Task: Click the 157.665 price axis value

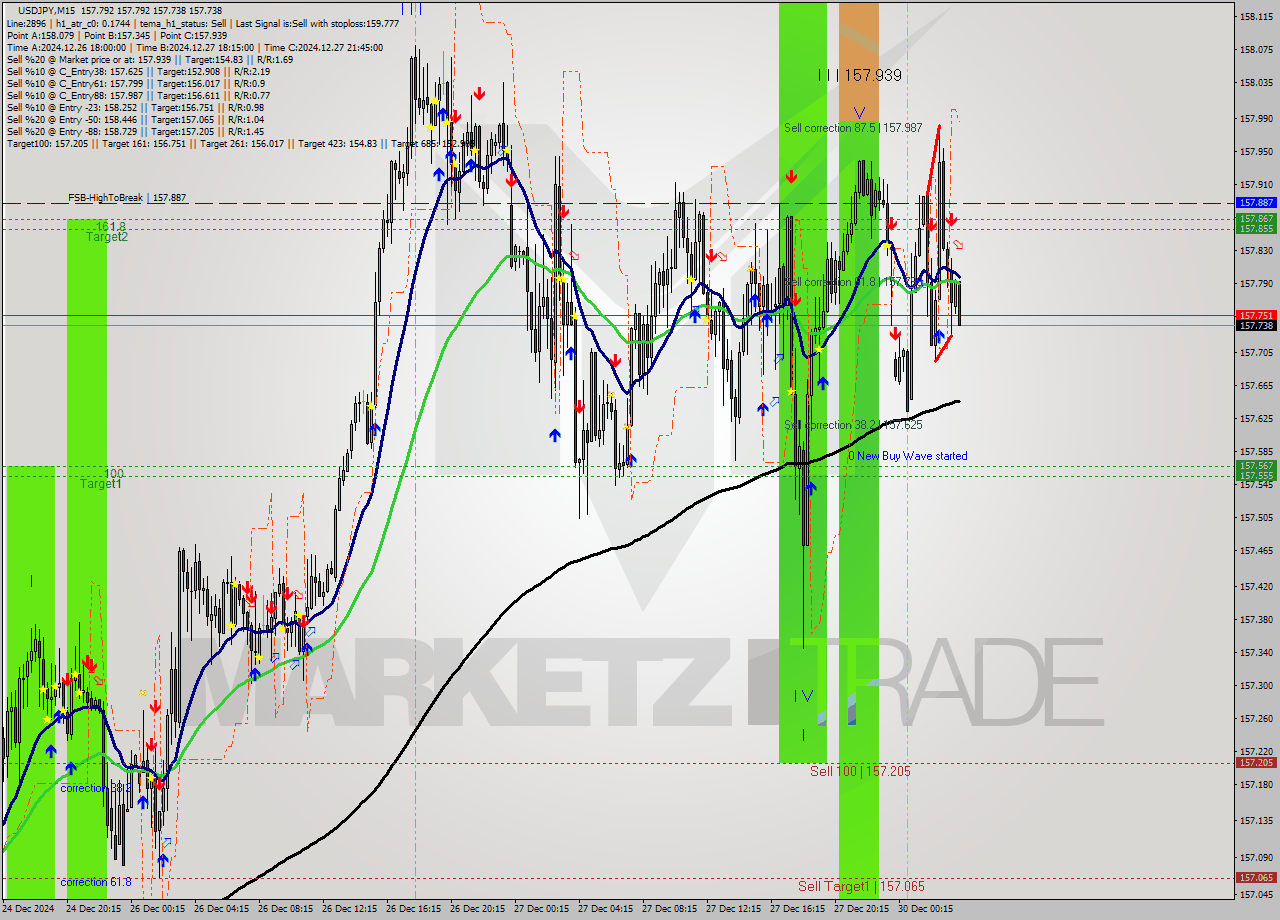Action: click(1257, 385)
